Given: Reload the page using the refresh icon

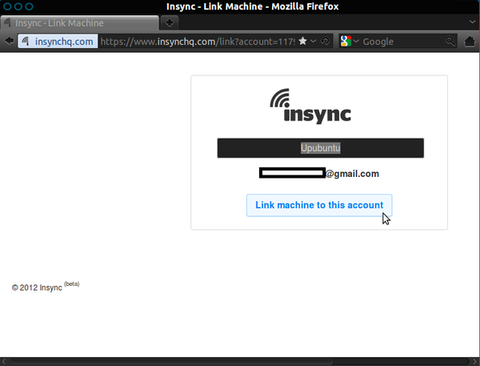Looking at the screenshot, I should point(325,41).
